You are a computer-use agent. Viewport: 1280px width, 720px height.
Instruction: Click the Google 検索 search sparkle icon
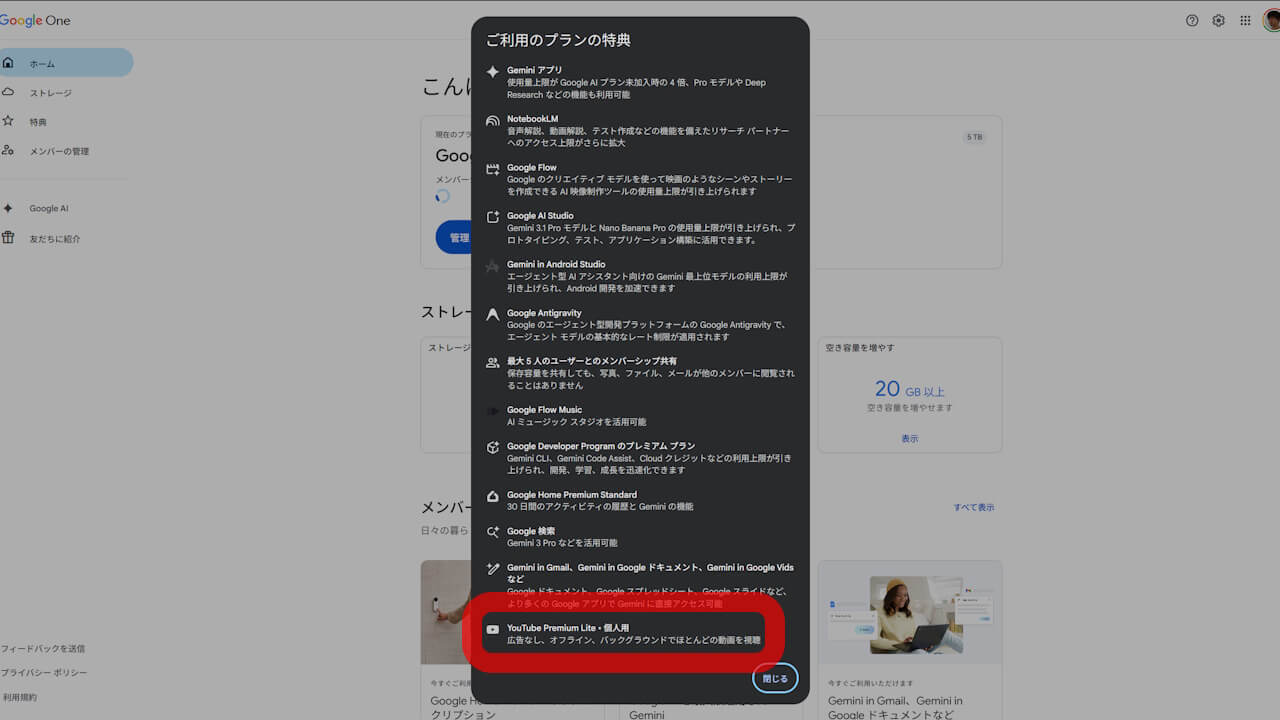492,533
